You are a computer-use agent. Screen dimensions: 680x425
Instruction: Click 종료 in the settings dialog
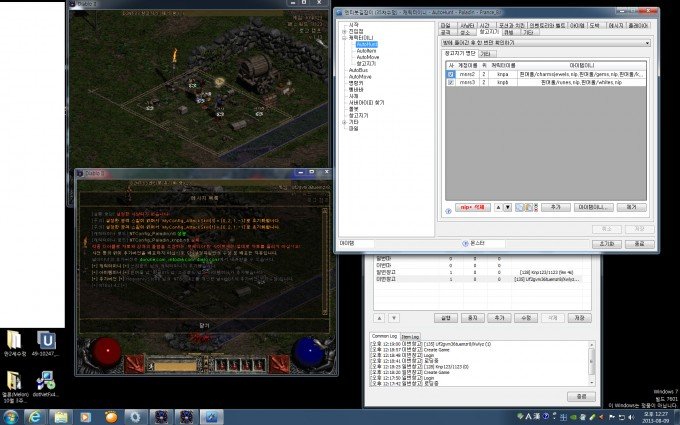[639, 244]
